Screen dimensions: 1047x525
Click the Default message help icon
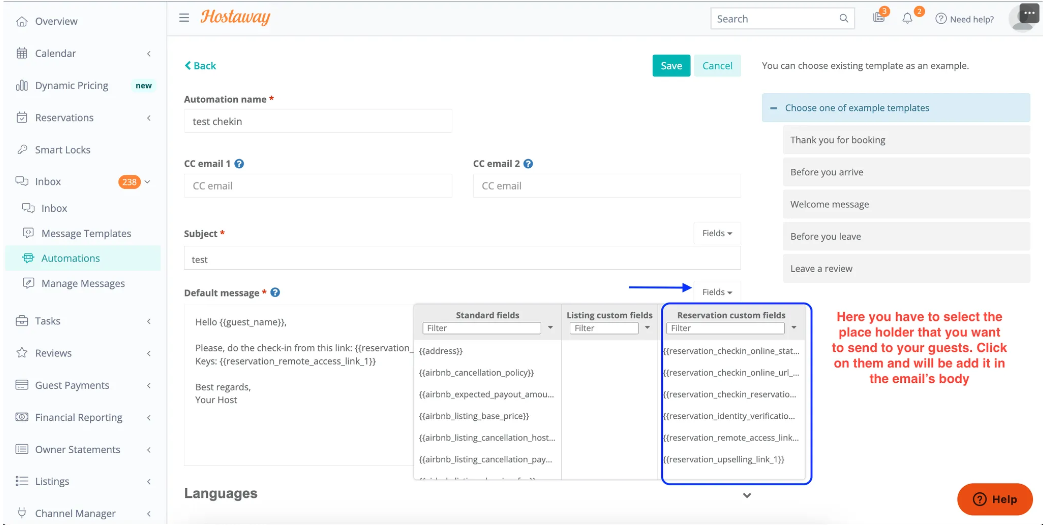pyautogui.click(x=275, y=293)
